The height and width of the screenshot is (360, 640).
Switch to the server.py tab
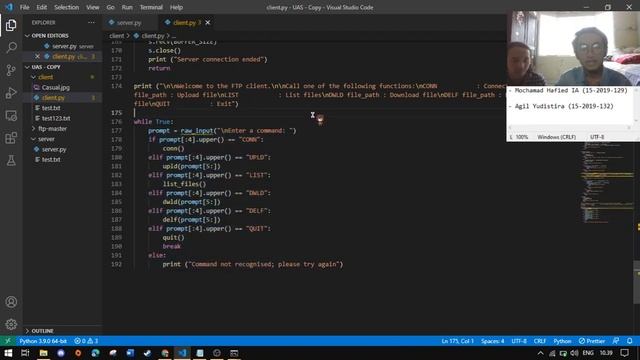tap(130, 22)
